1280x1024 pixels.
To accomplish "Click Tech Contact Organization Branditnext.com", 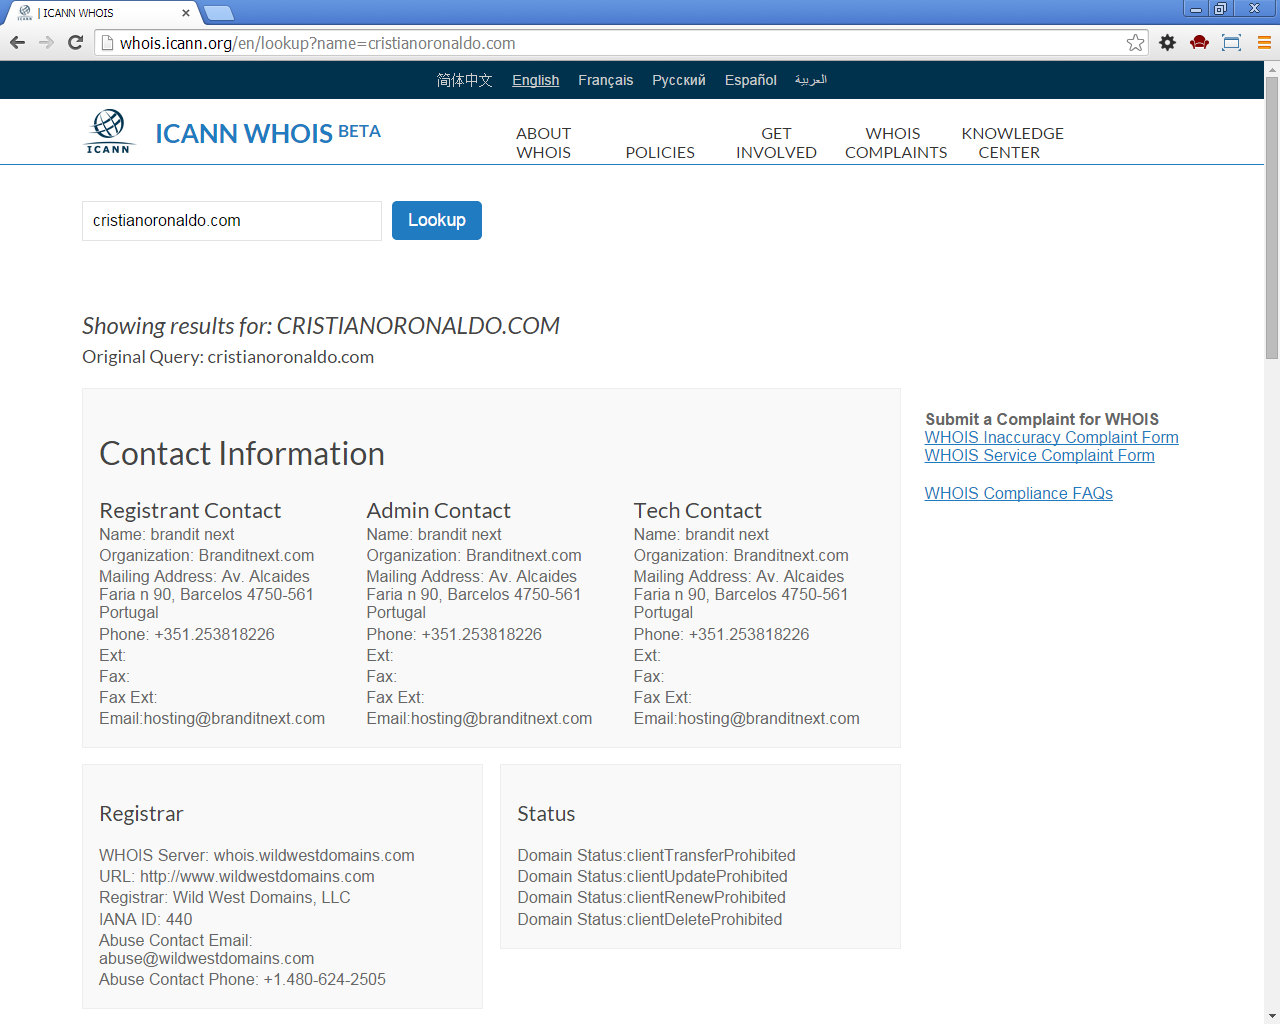I will tap(741, 556).
